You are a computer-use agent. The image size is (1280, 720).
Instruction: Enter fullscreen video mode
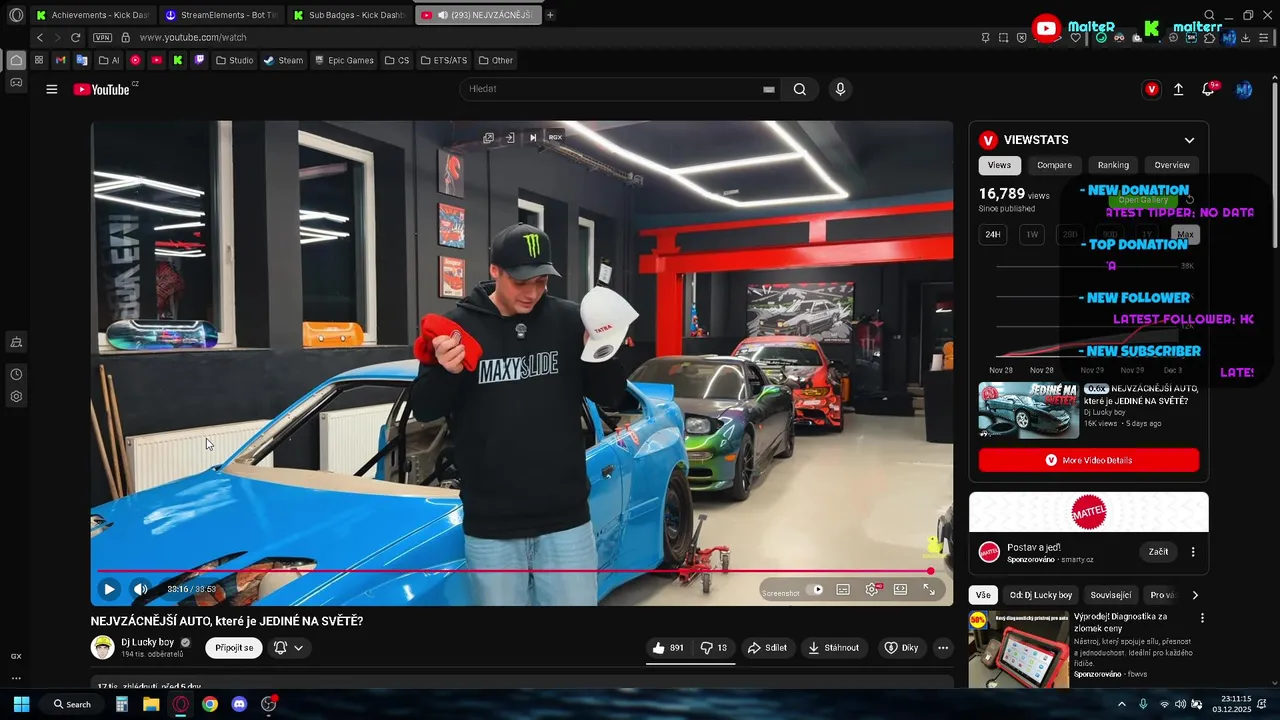(x=929, y=590)
